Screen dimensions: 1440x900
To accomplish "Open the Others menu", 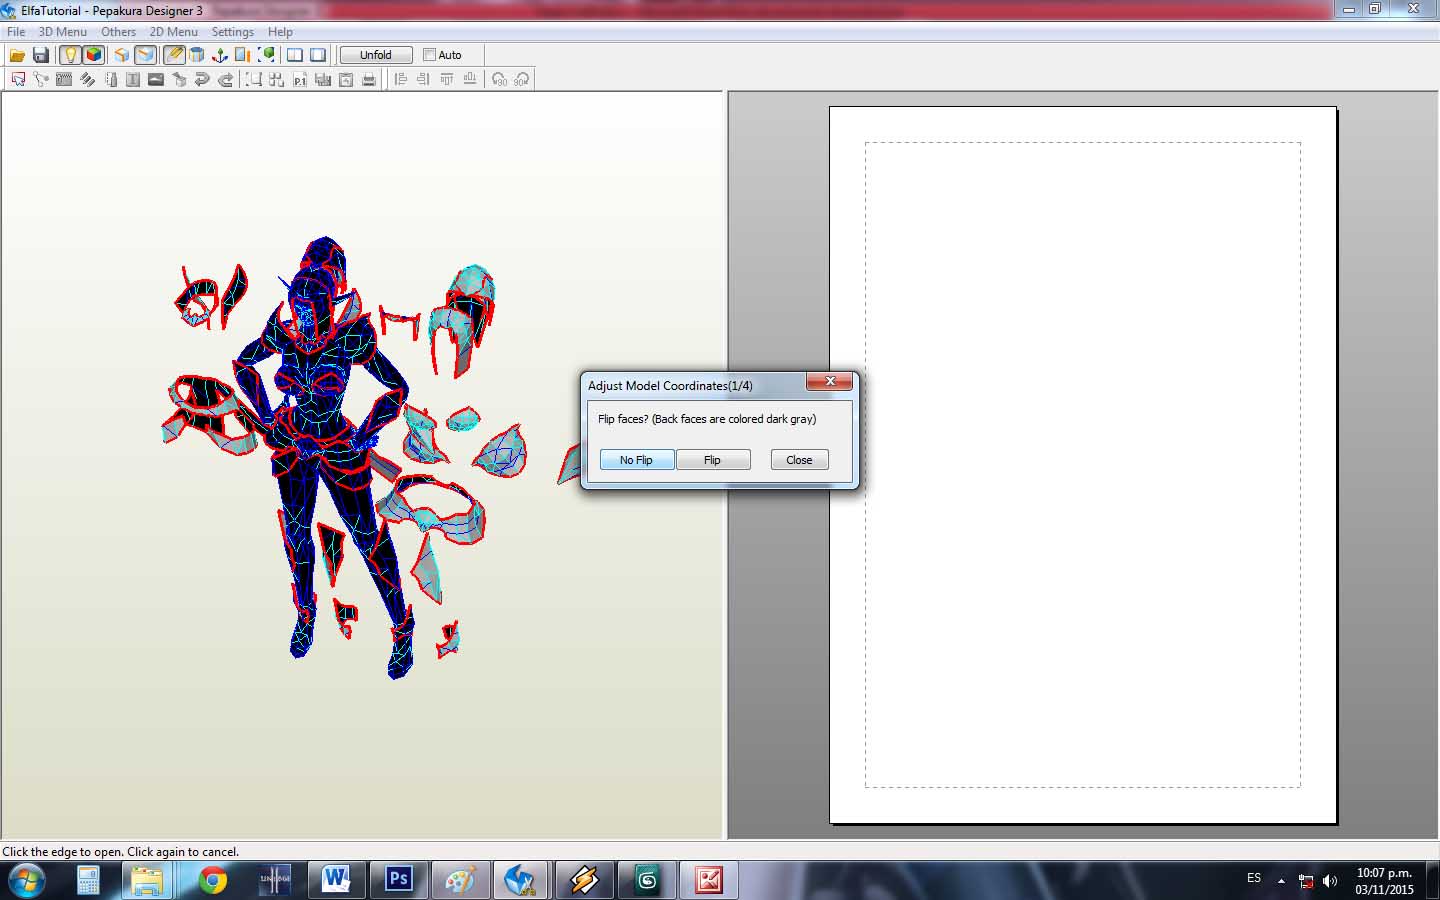I will tap(118, 32).
